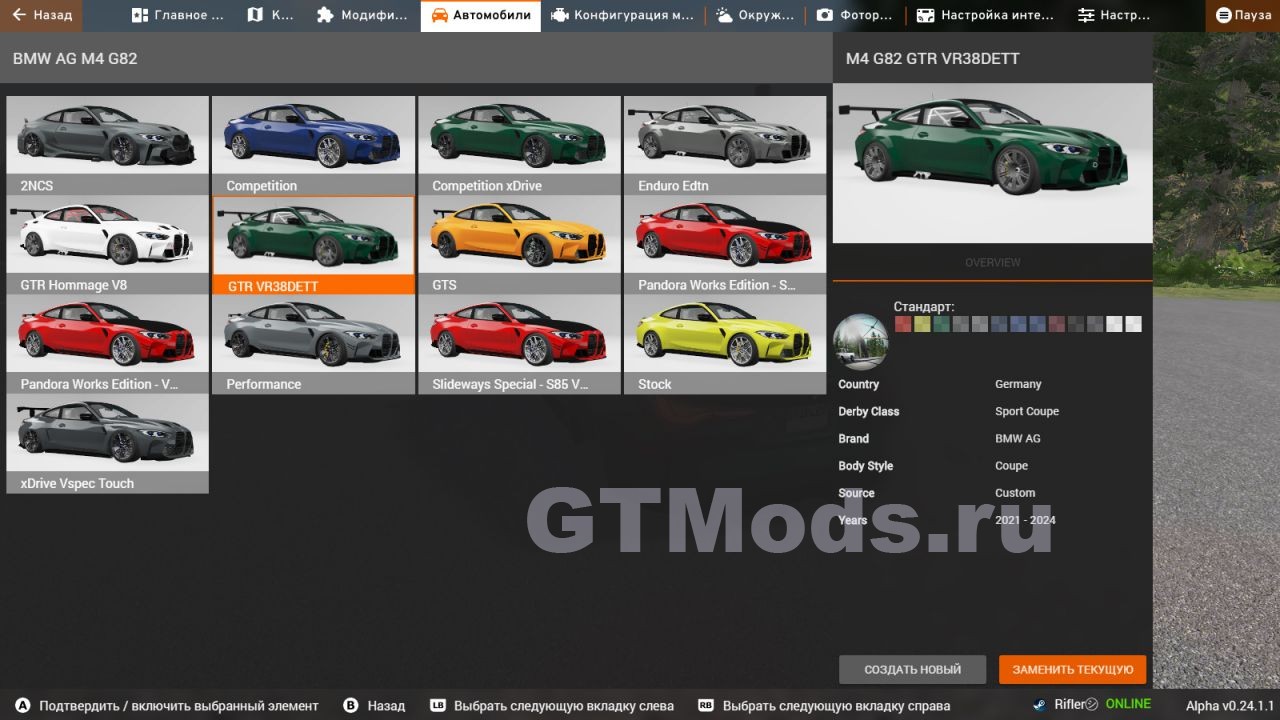Open the OVERVIEW section label
Image resolution: width=1280 pixels, height=720 pixels.
tap(993, 262)
